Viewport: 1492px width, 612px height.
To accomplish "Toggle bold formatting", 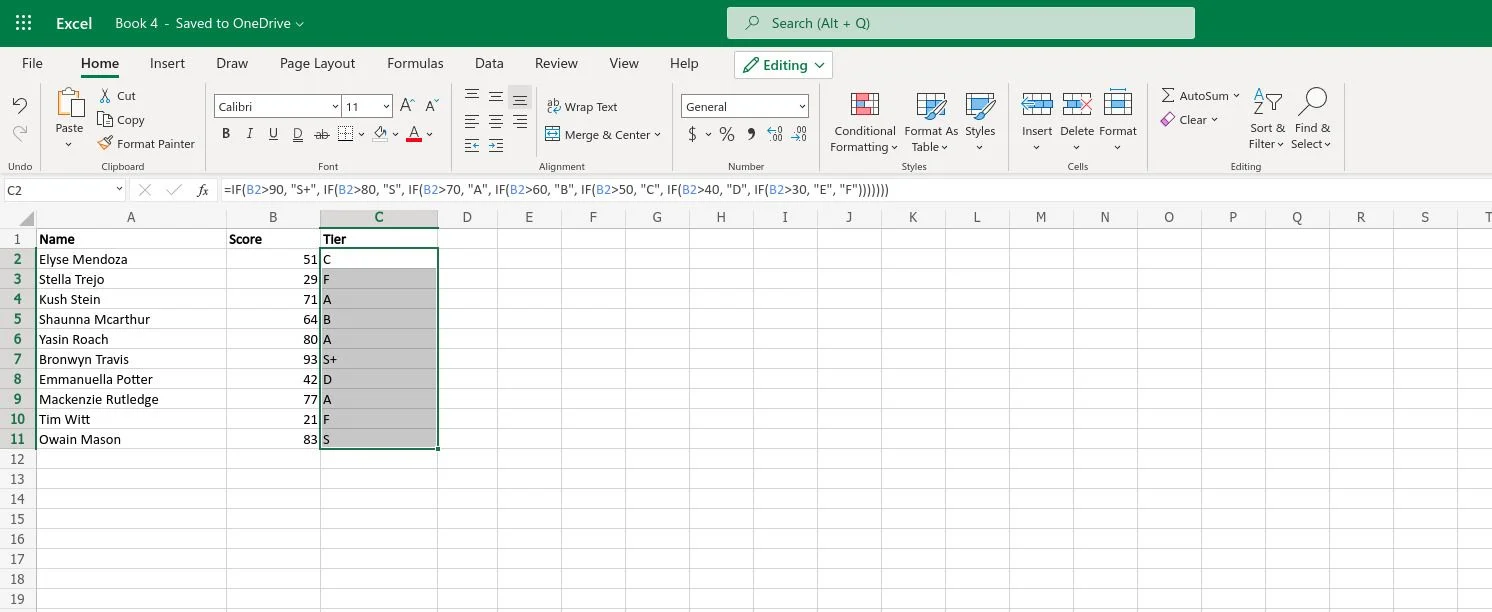I will click(226, 134).
